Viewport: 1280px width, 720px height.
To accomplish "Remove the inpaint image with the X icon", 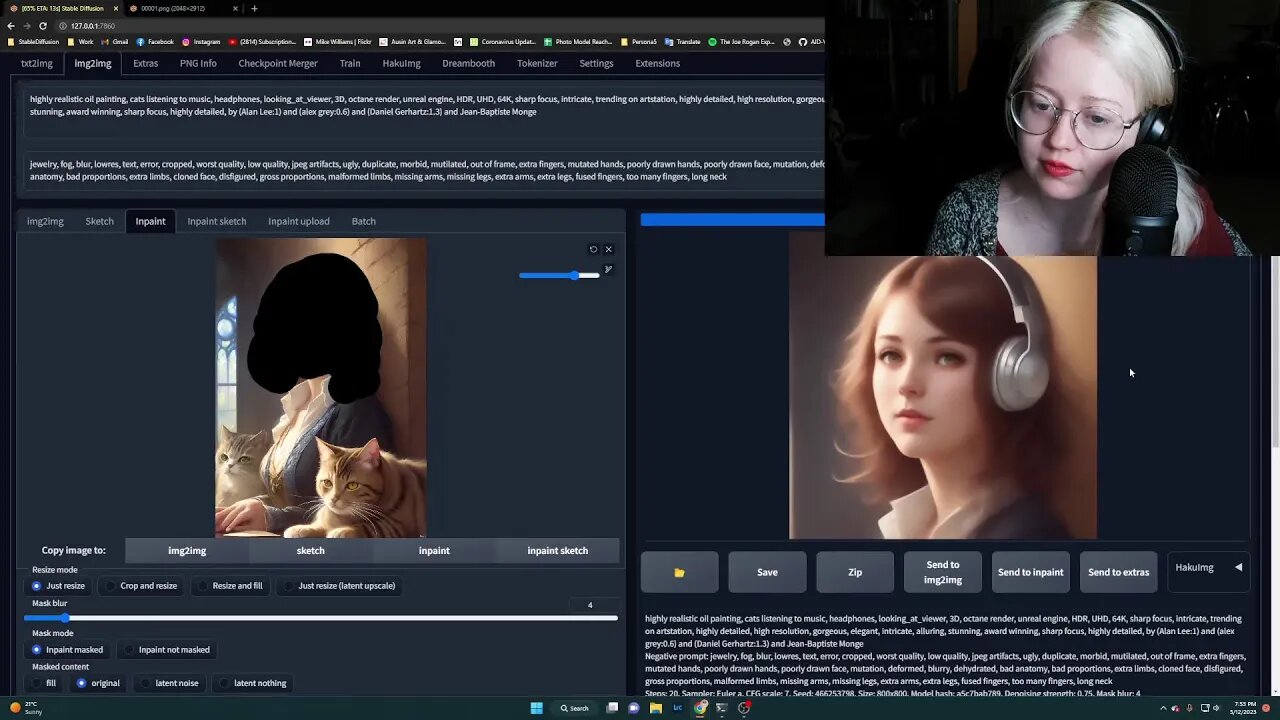I will point(608,249).
